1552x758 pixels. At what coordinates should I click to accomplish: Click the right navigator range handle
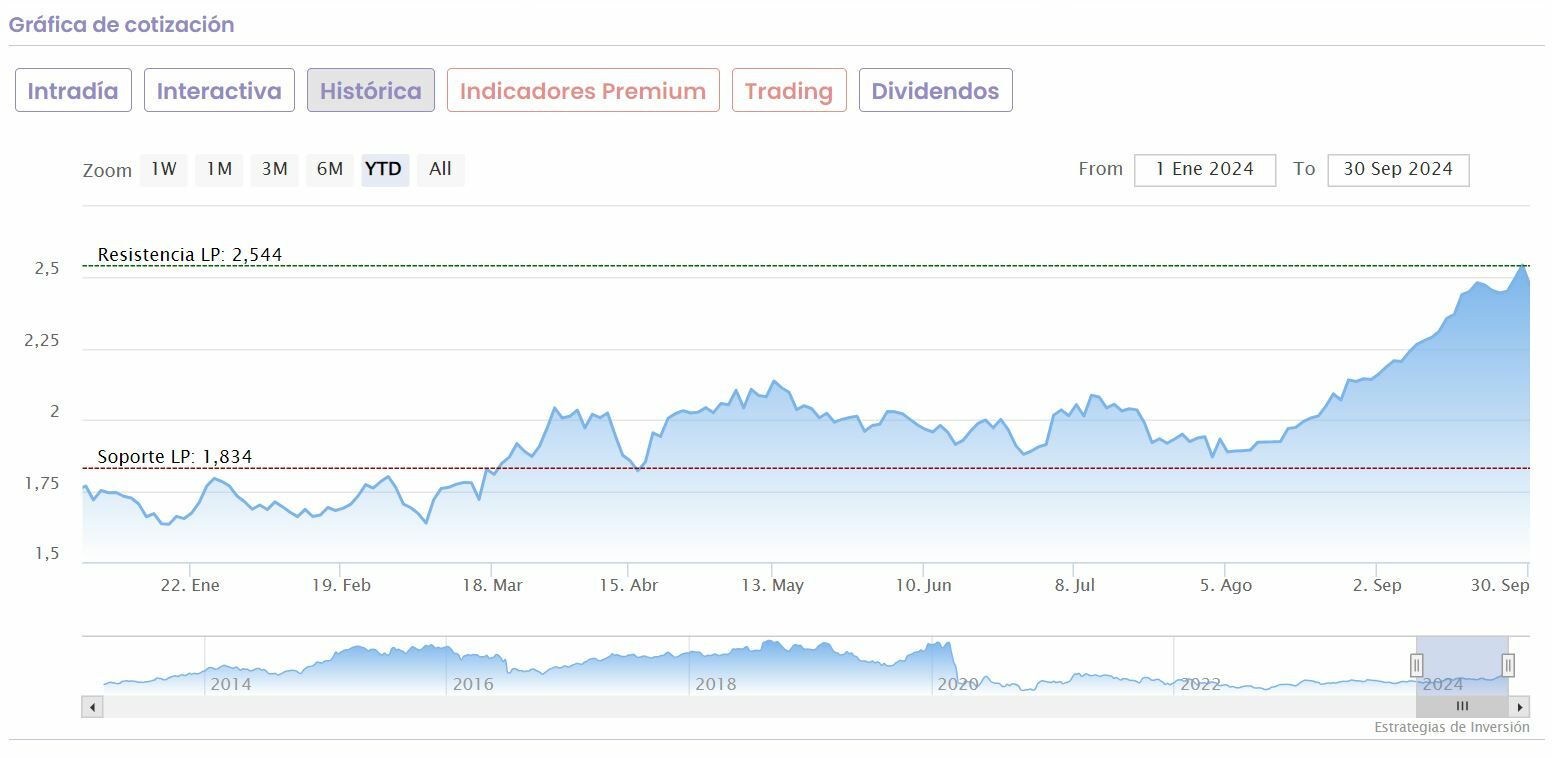1508,665
